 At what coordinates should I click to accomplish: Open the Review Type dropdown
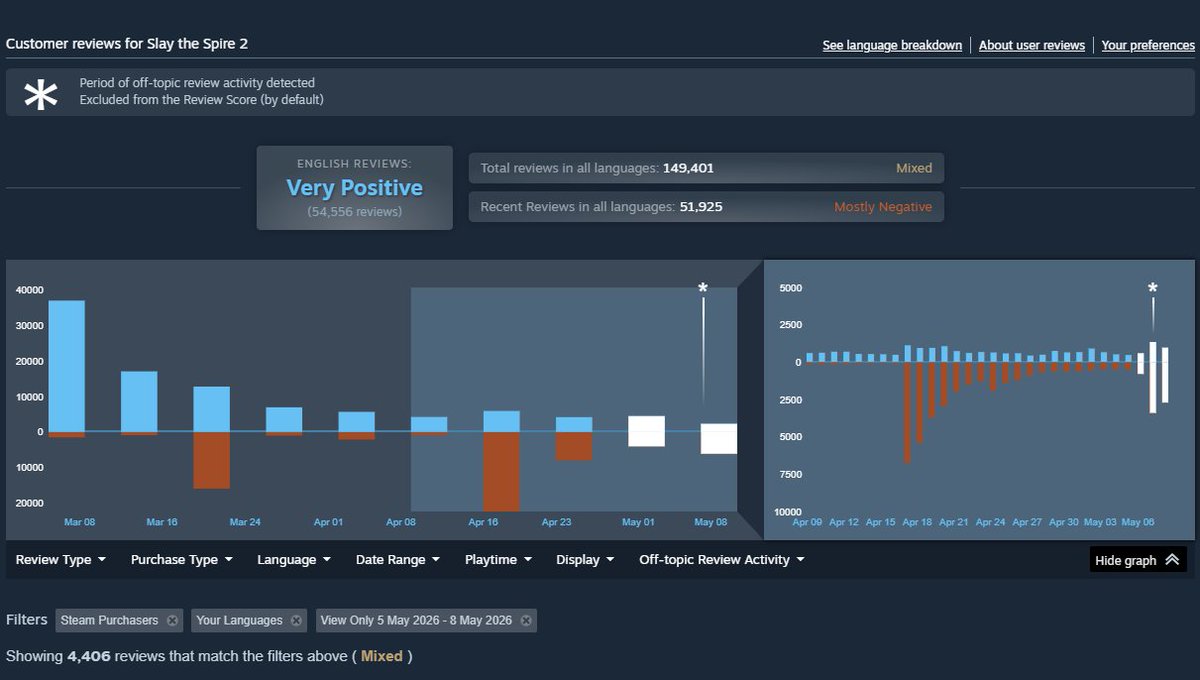pos(61,560)
